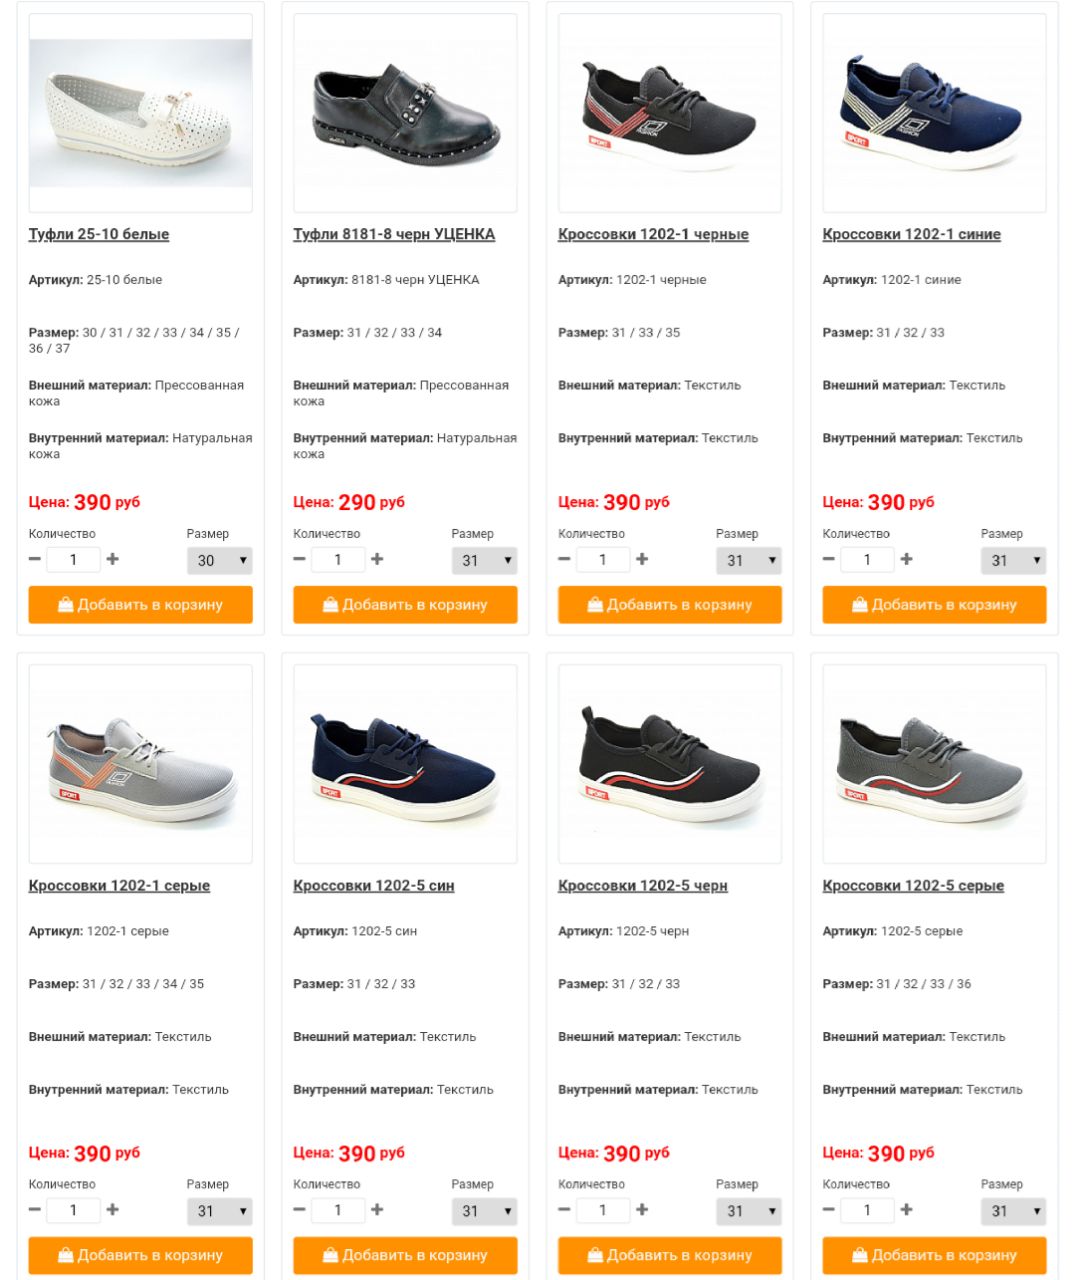
Task: Click quantity field for Кроссовки 1202-5 черн
Action: [x=602, y=1210]
